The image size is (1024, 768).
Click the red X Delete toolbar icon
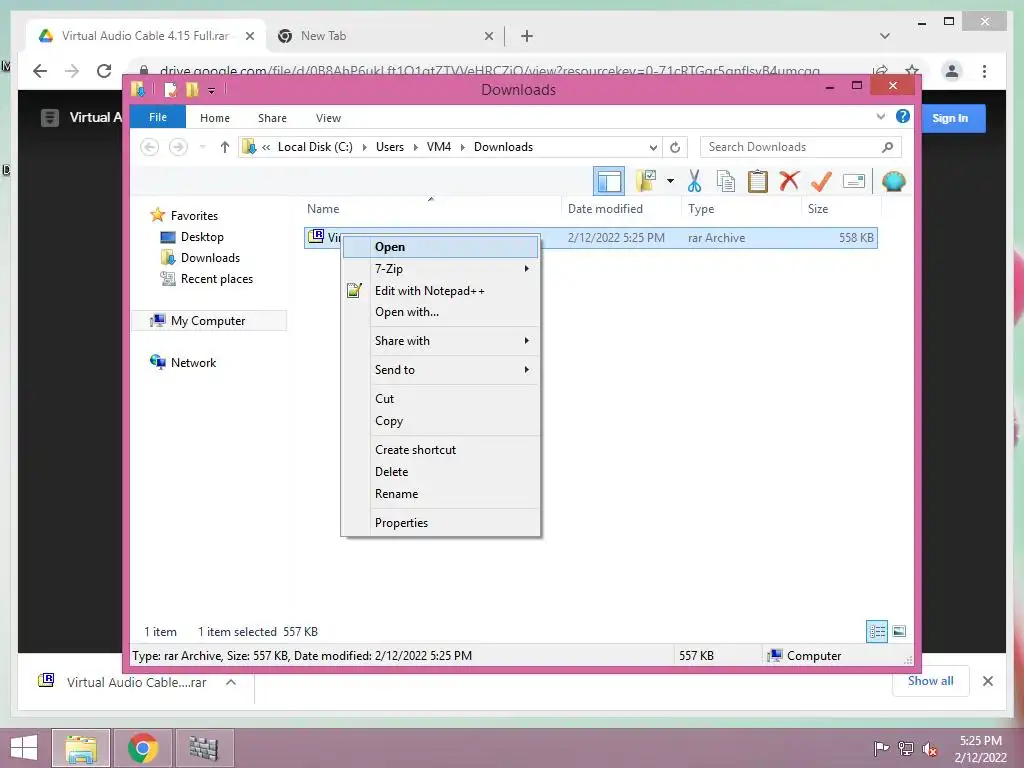coord(789,180)
